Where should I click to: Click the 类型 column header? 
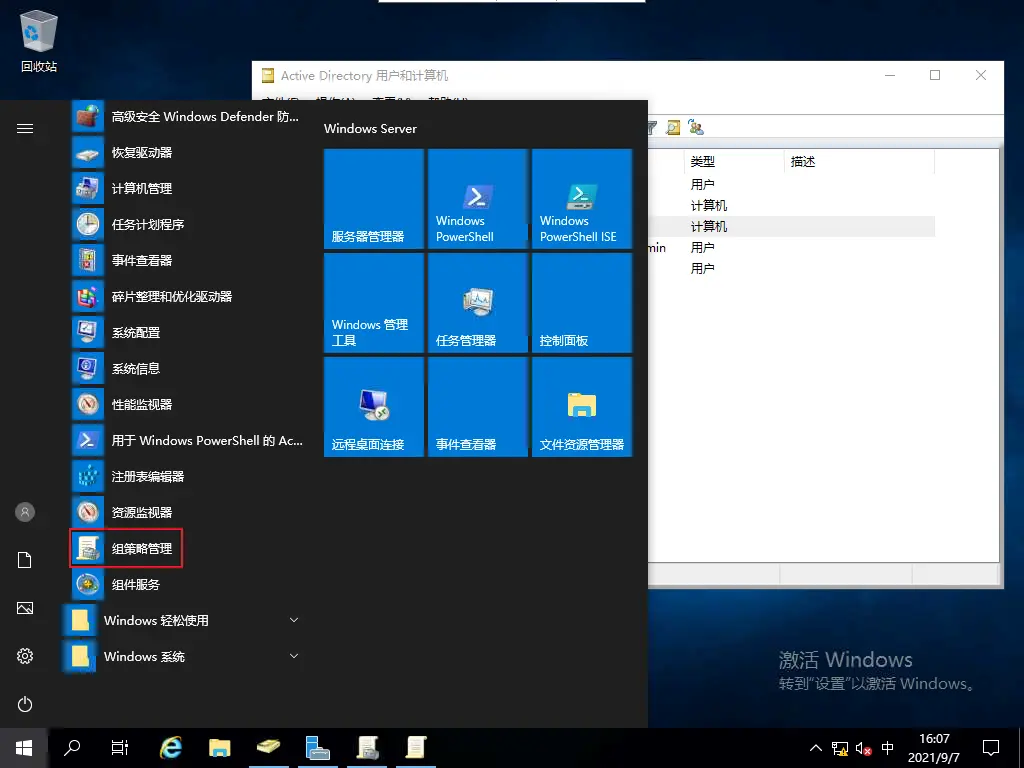(x=700, y=161)
